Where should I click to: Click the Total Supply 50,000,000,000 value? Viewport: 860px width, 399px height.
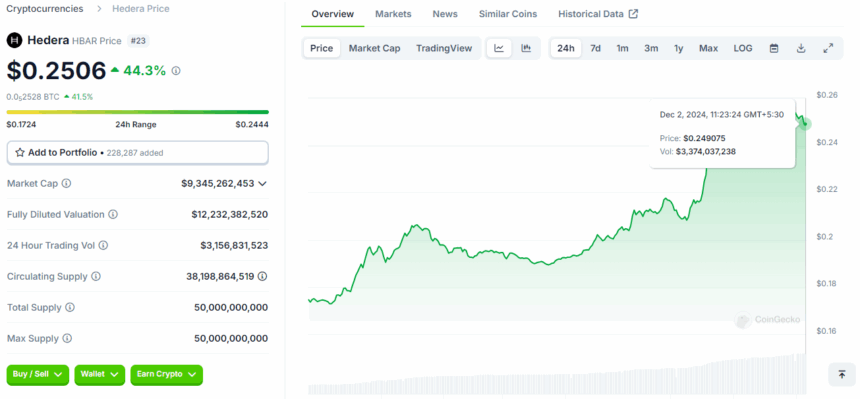pos(231,307)
